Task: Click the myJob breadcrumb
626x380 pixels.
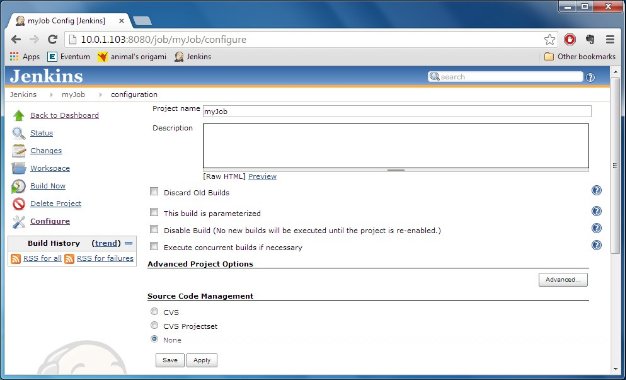Action: coord(73,95)
